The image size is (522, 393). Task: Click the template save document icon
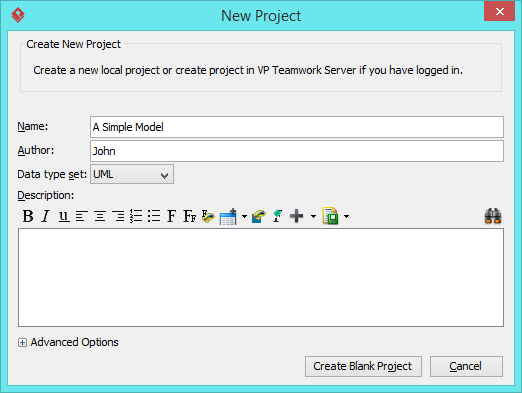coord(330,216)
